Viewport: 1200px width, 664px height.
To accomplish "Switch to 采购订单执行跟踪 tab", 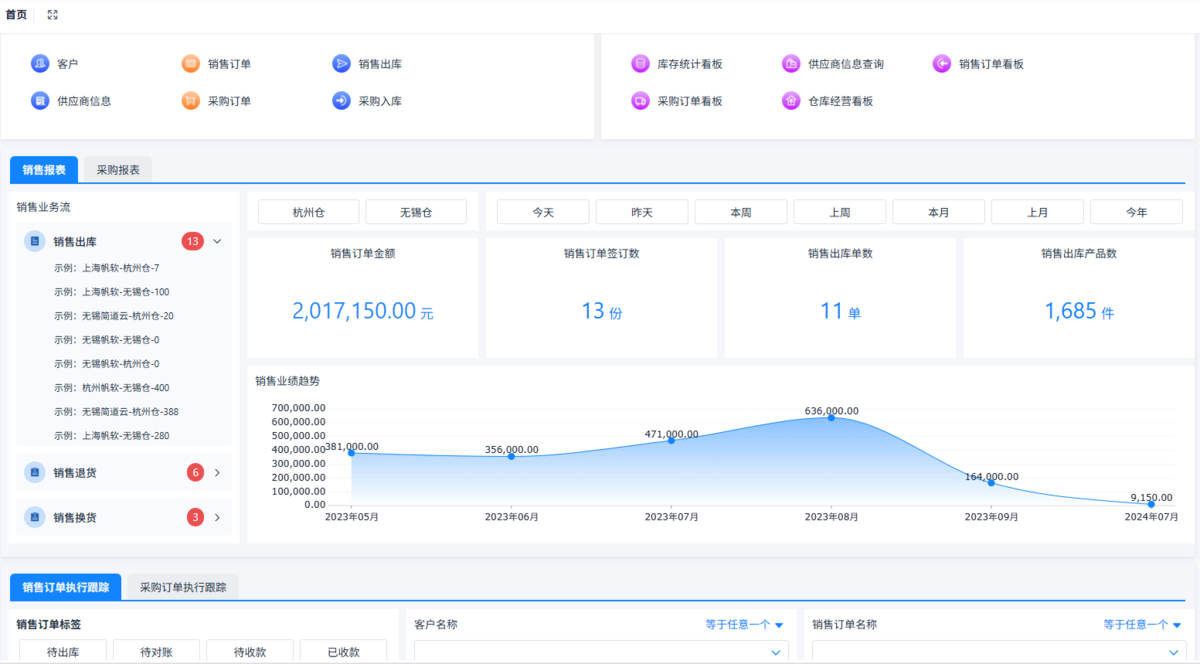I will [183, 587].
